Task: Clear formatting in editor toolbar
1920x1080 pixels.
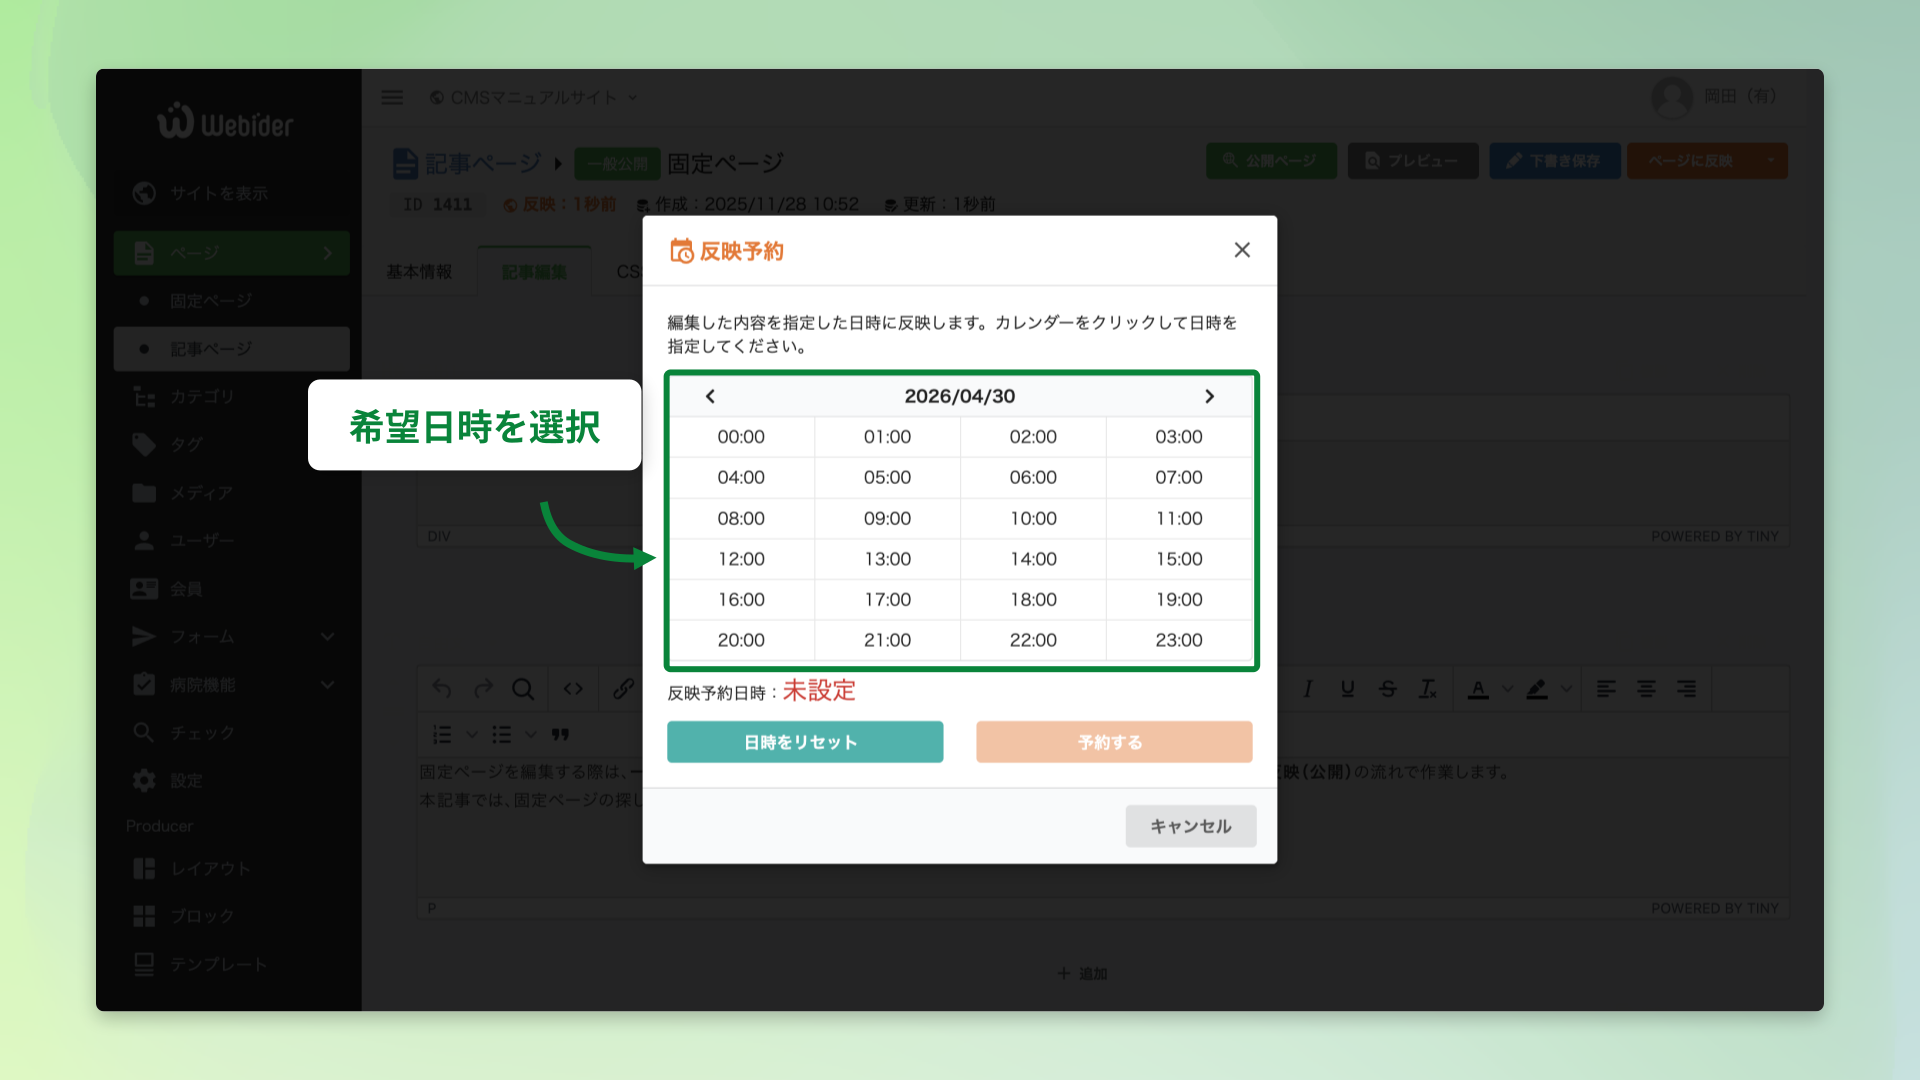Action: click(1428, 689)
